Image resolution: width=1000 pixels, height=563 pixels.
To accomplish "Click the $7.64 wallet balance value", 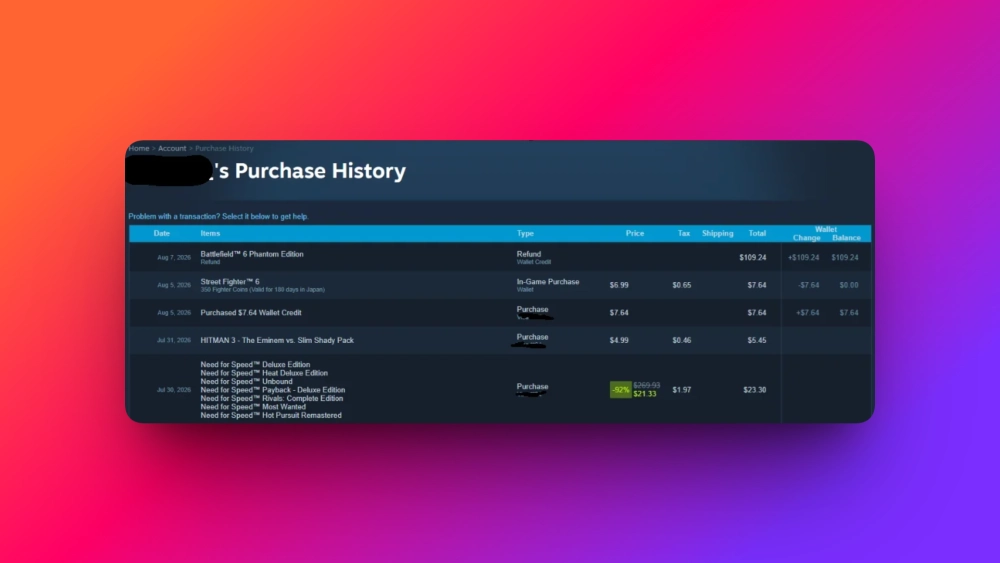I will click(x=849, y=312).
